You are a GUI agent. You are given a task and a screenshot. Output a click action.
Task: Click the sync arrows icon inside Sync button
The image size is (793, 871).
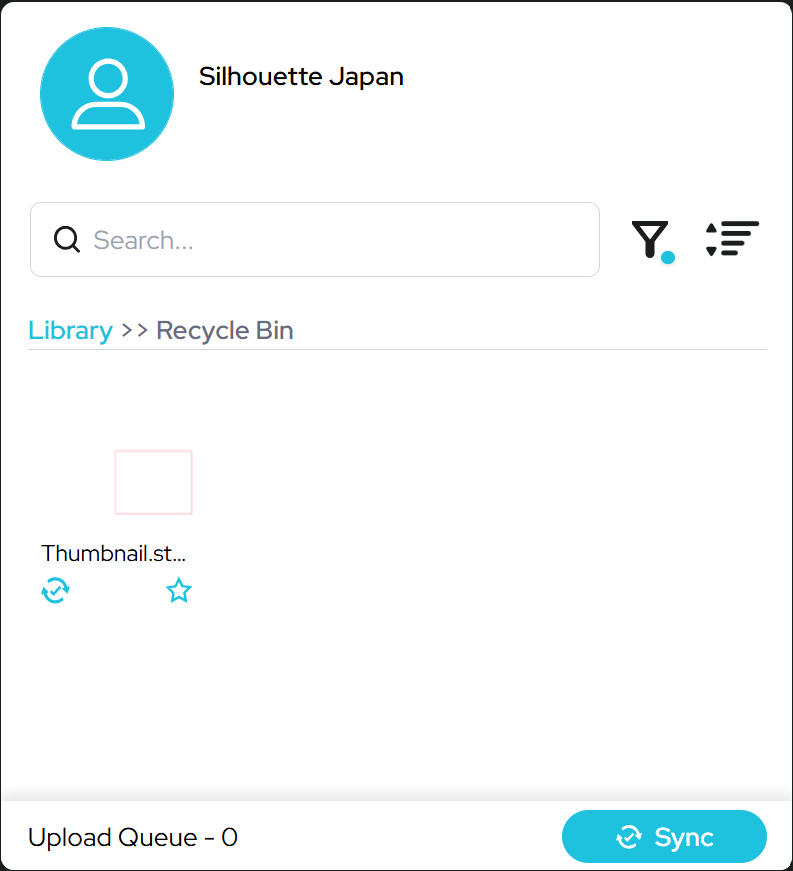(629, 837)
